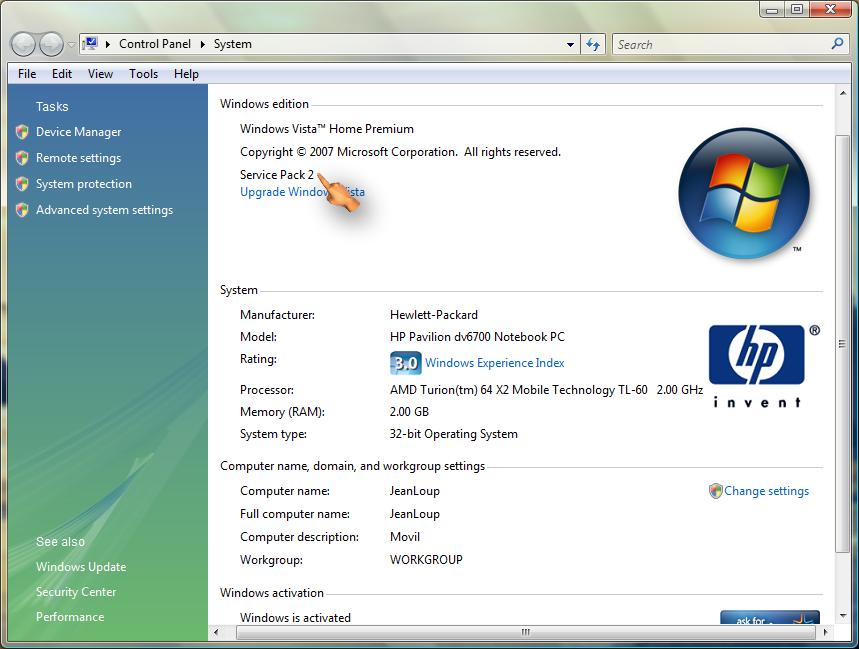Image resolution: width=859 pixels, height=649 pixels.
Task: Click the 3.0 rating score badge
Action: 406,363
